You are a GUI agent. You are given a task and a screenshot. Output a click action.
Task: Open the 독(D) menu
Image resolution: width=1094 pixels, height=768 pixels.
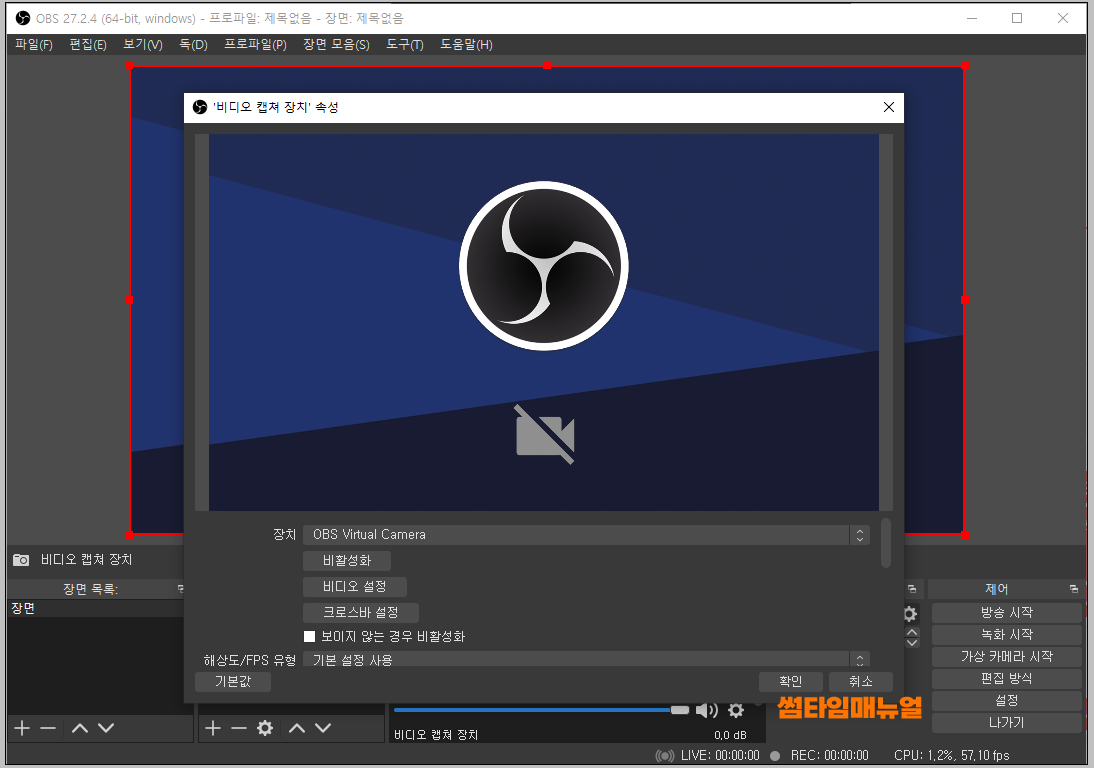tap(193, 45)
